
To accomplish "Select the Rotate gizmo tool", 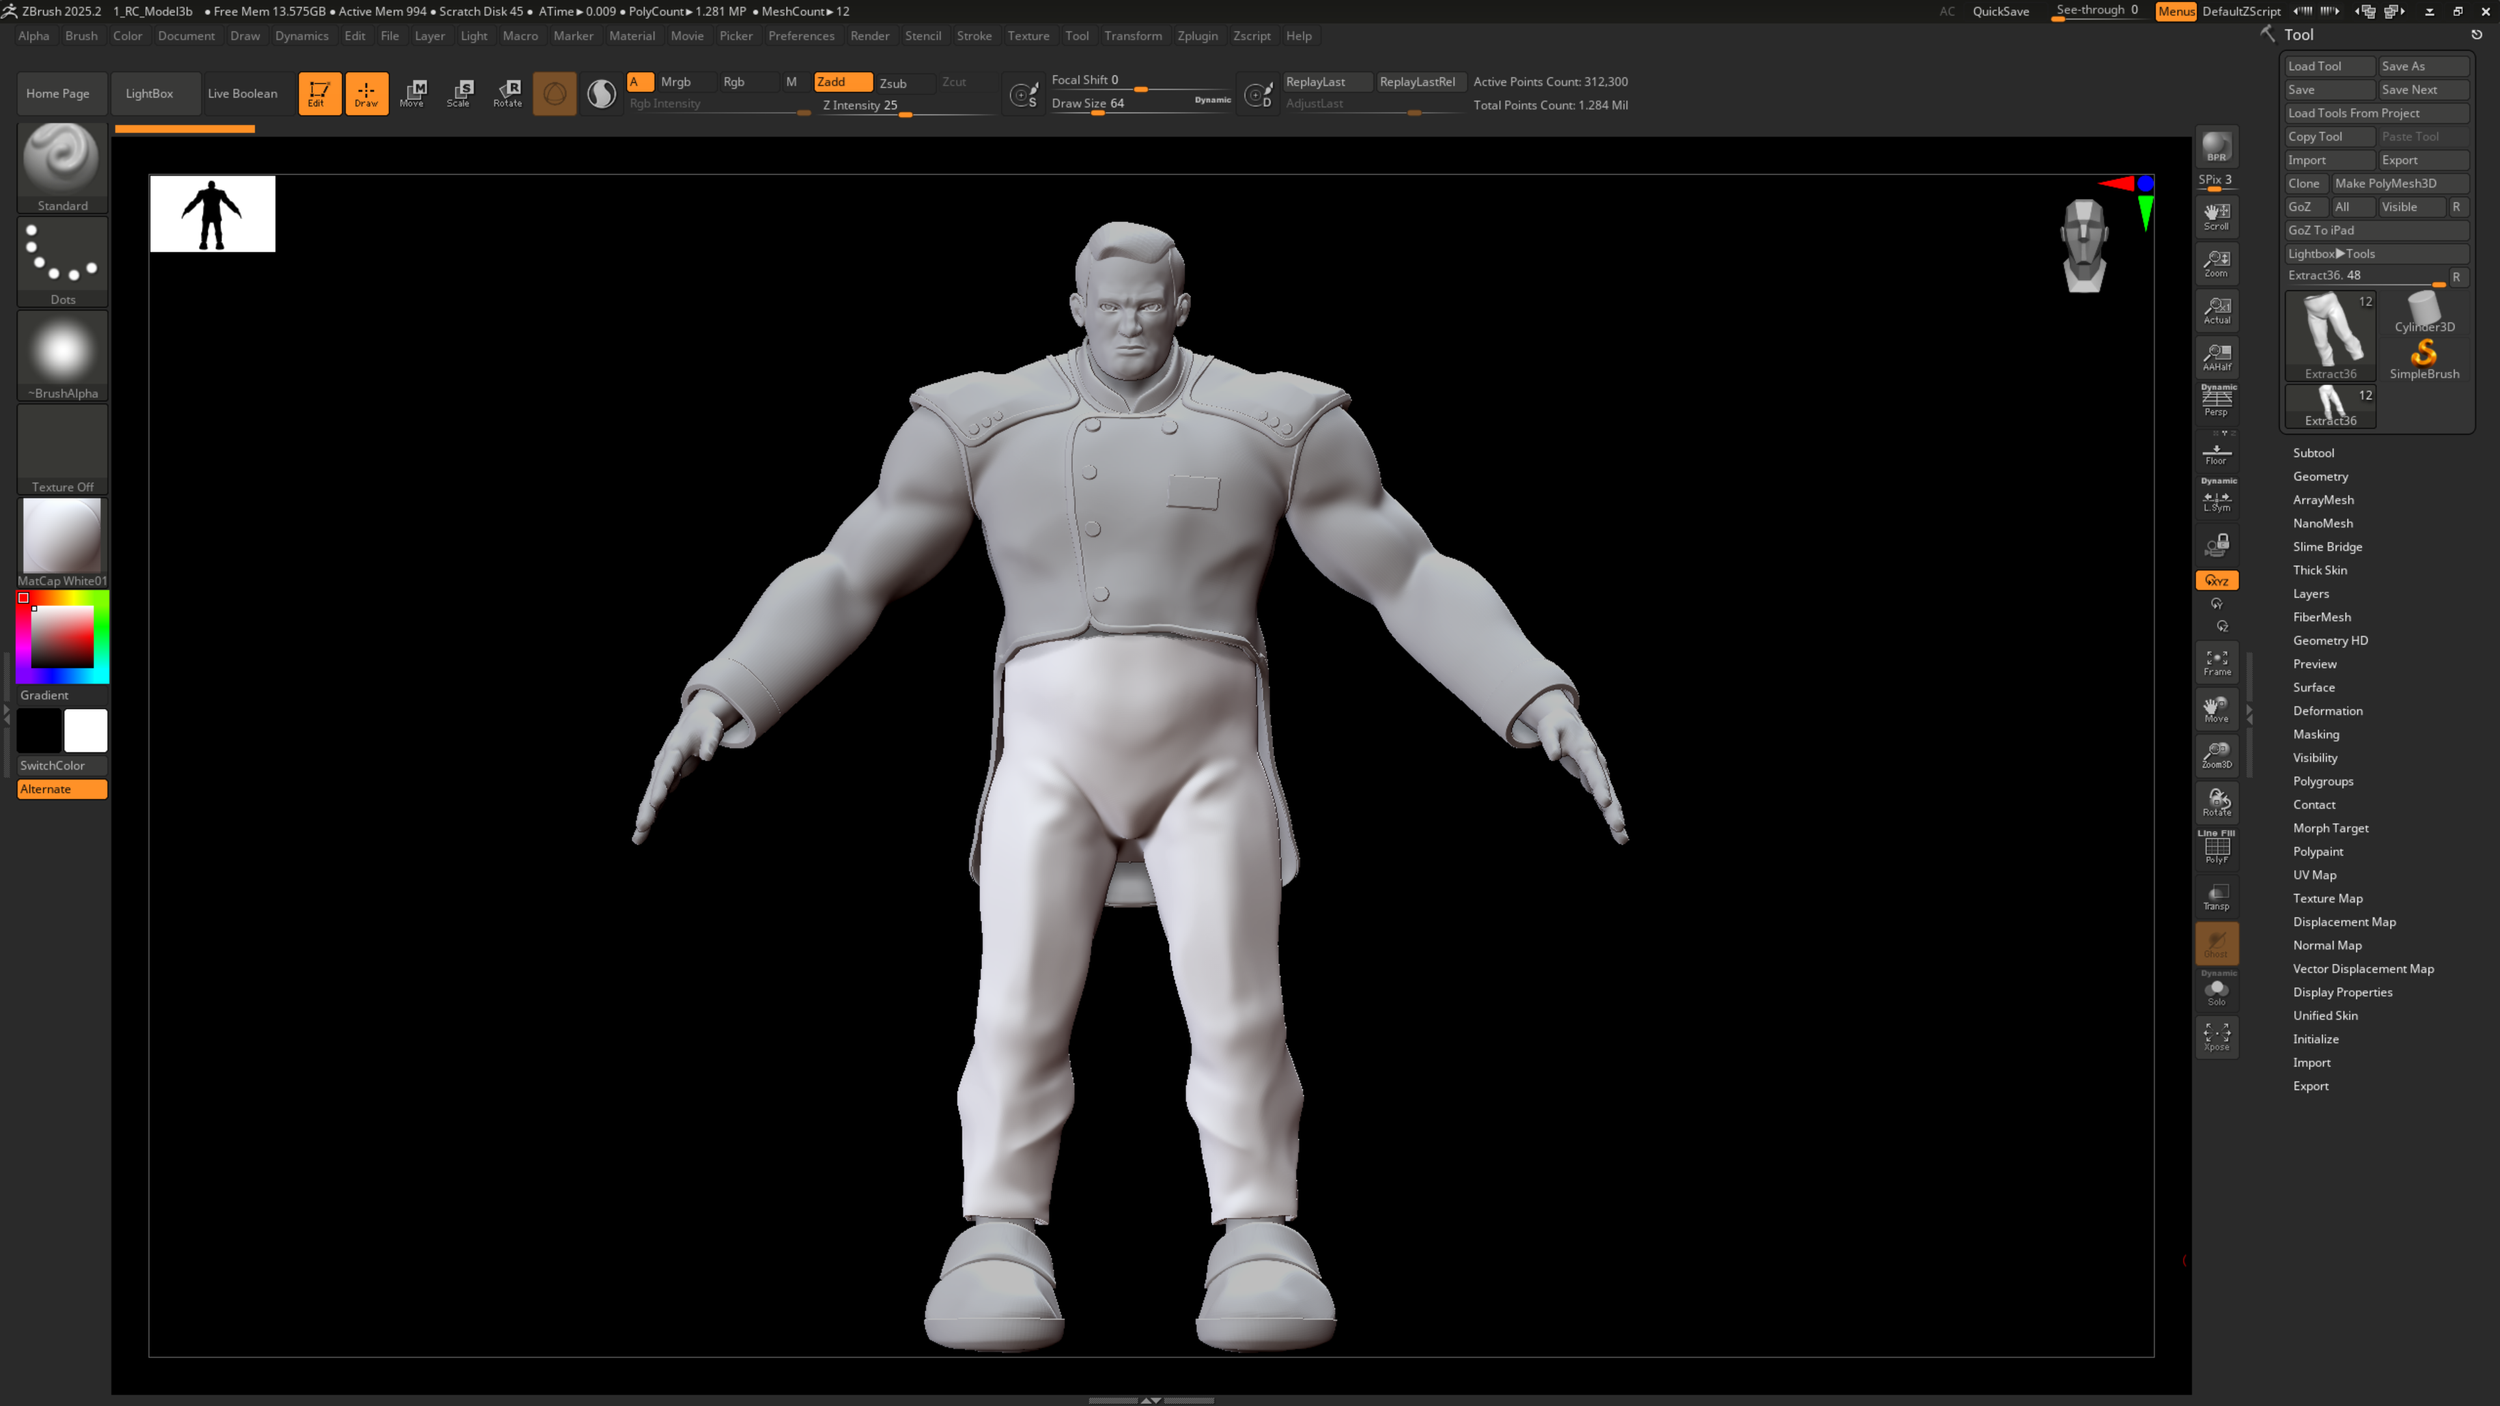I will (507, 93).
